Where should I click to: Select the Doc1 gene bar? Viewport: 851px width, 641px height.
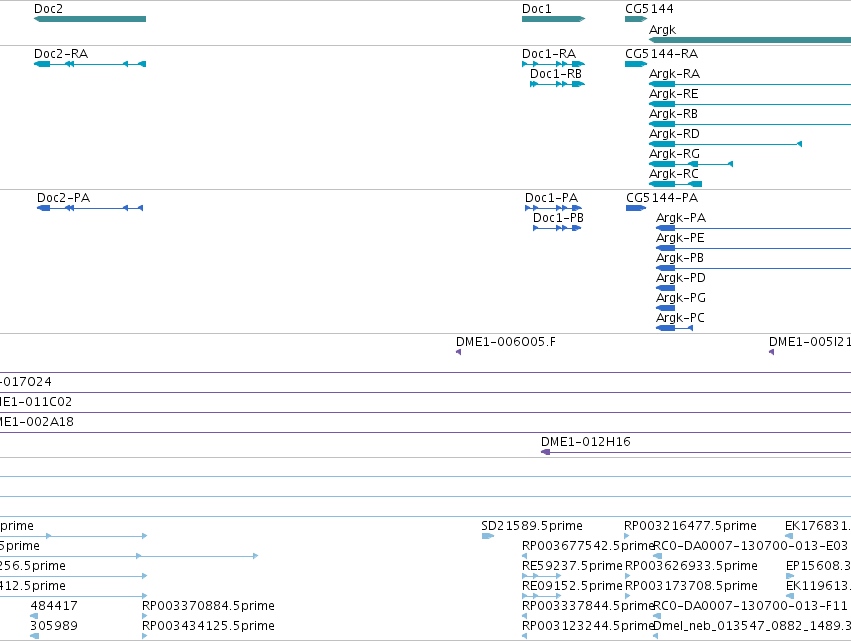[554, 19]
